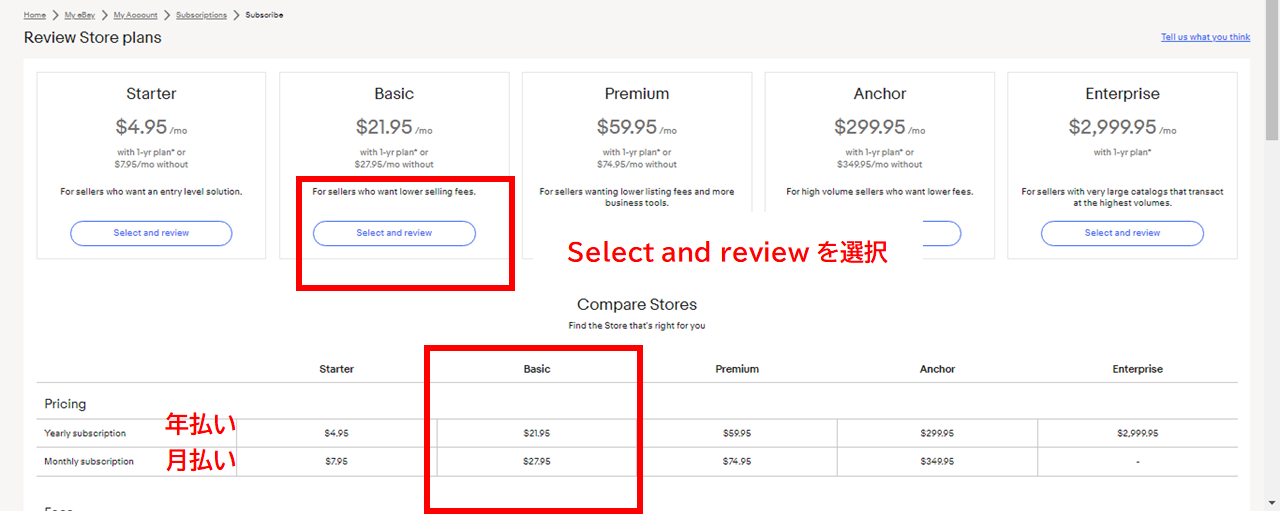Click the 'Compare Stores' heading
The height and width of the screenshot is (514, 1280).
[637, 304]
